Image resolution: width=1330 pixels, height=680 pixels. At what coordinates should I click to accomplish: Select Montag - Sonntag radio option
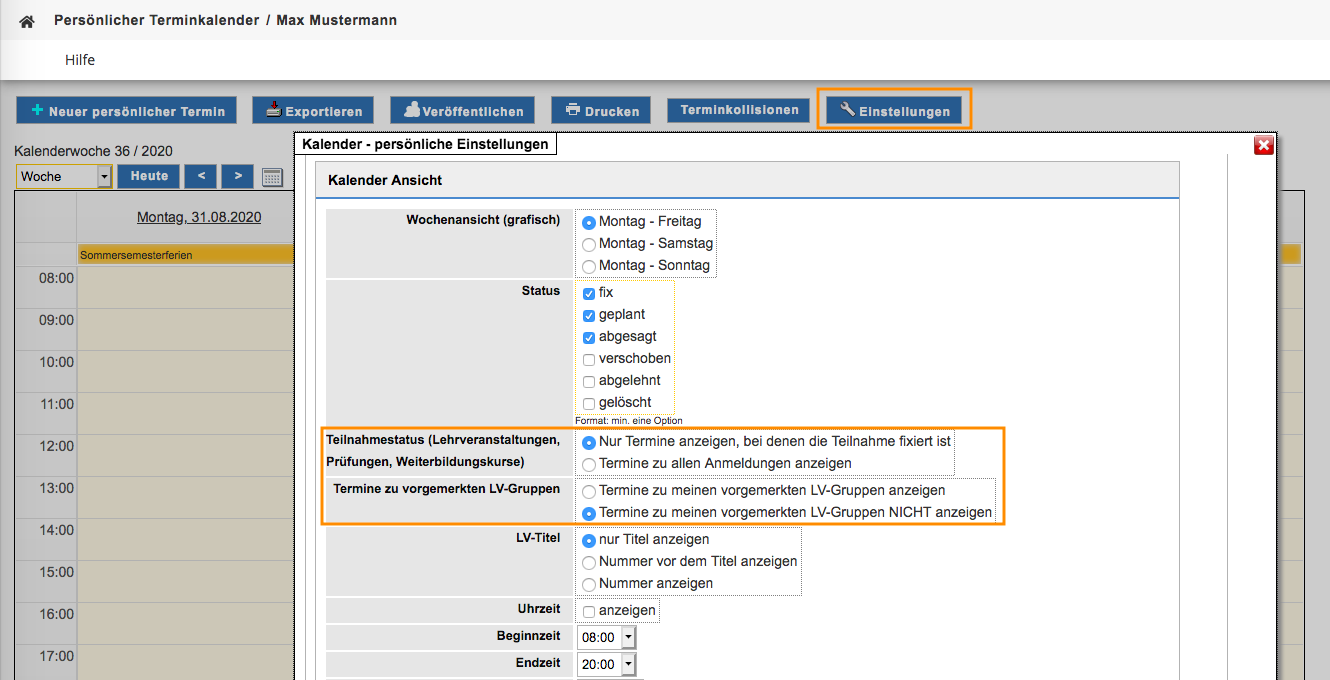coord(589,266)
